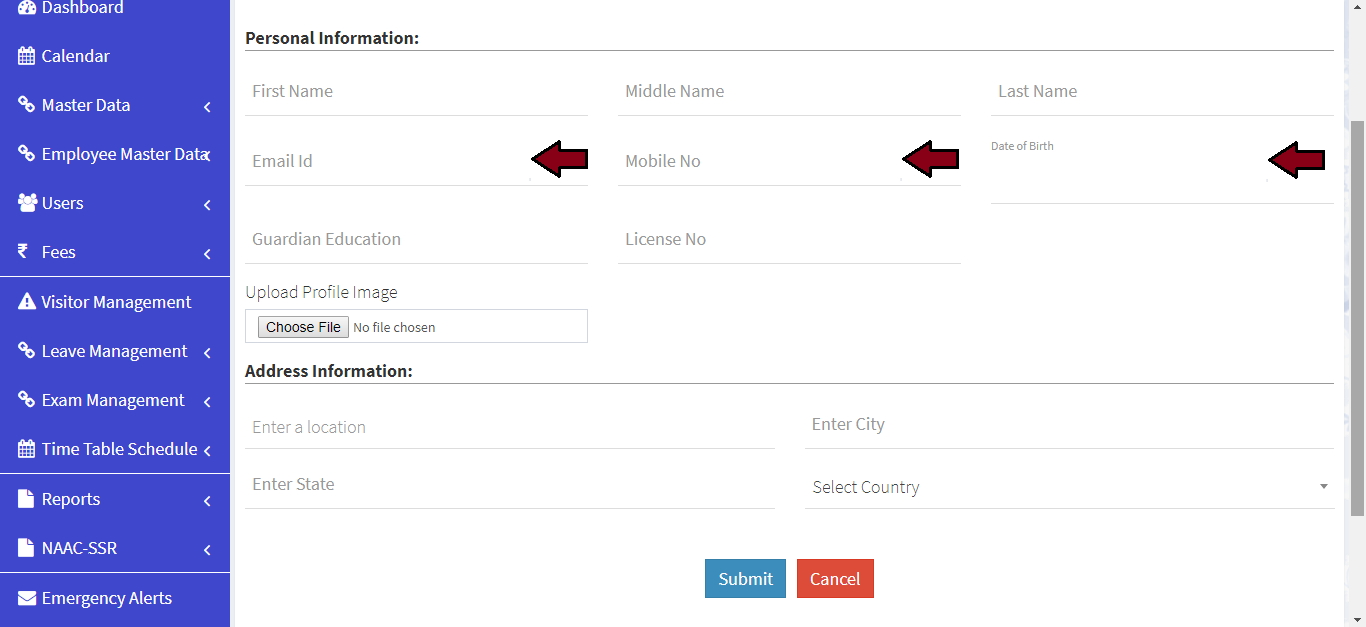Click the rupee Fees icon
This screenshot has width=1366, height=627.
coord(24,252)
